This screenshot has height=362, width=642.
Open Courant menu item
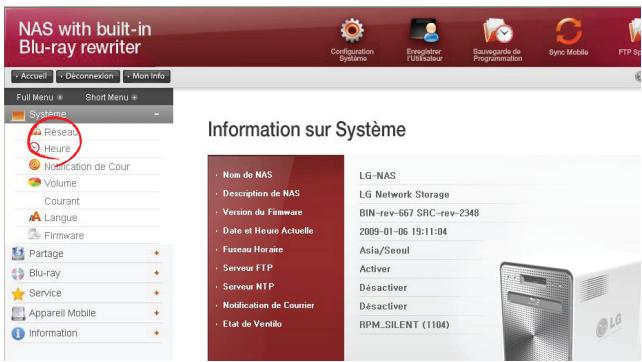(62, 201)
